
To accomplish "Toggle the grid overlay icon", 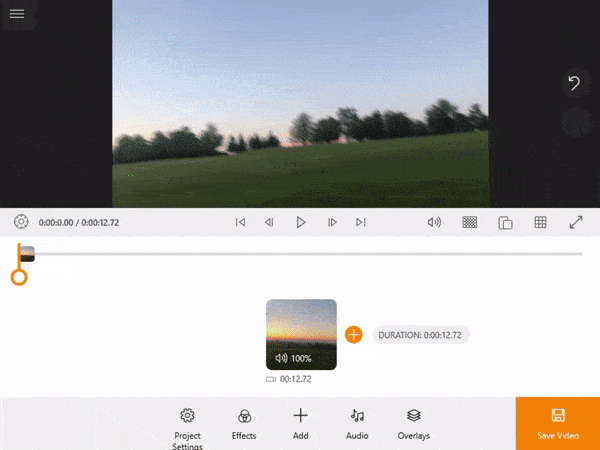I will [540, 222].
